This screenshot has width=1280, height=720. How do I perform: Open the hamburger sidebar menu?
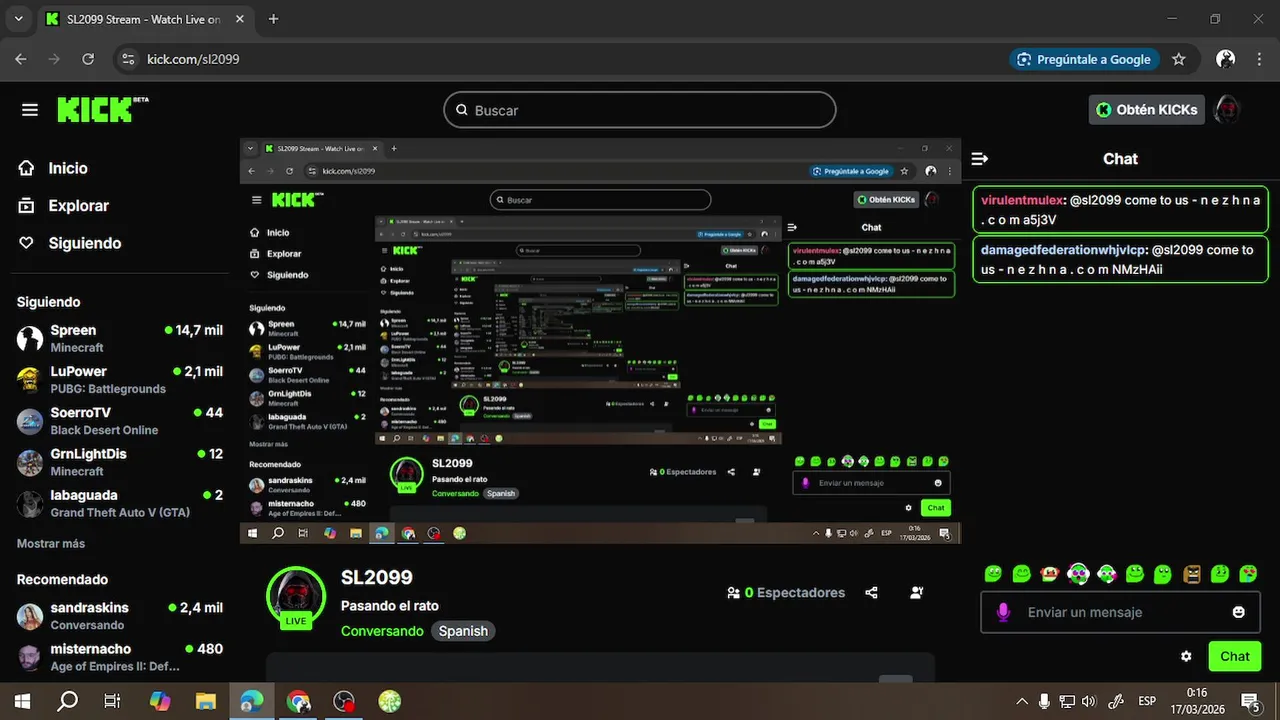30,110
